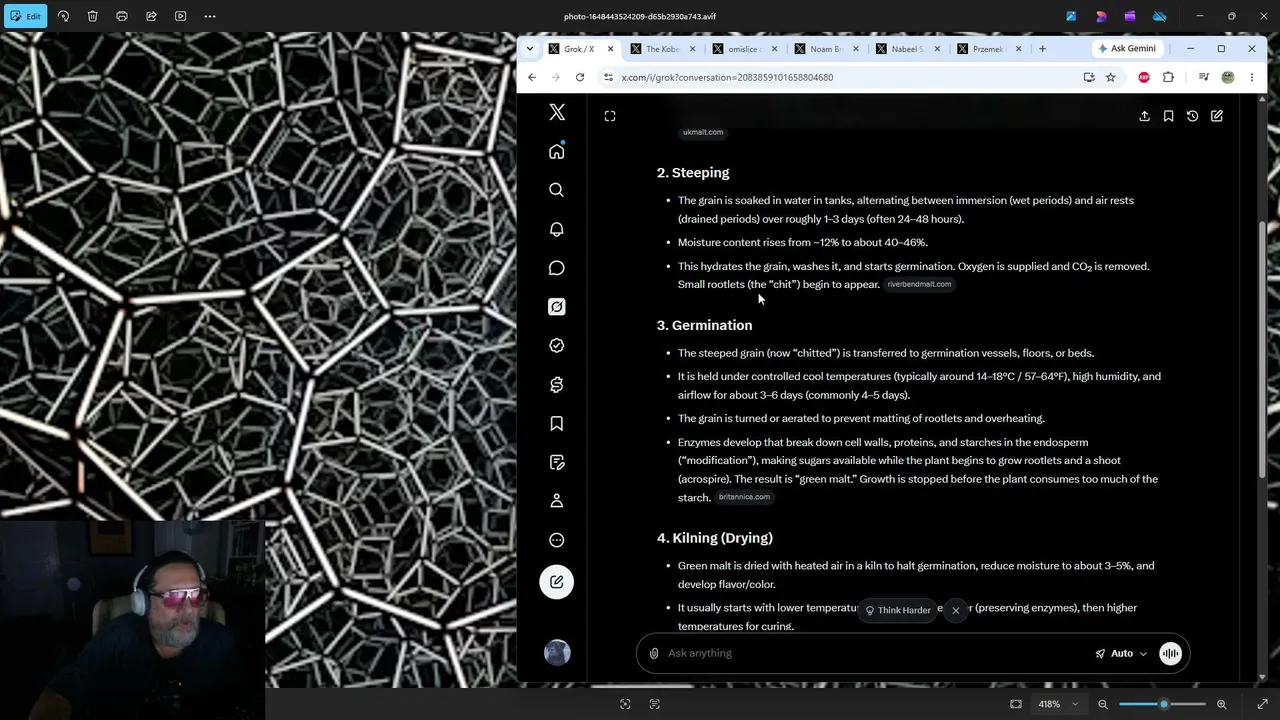Click the install app icon in address bar
The height and width of the screenshot is (720, 1280).
tap(1089, 77)
